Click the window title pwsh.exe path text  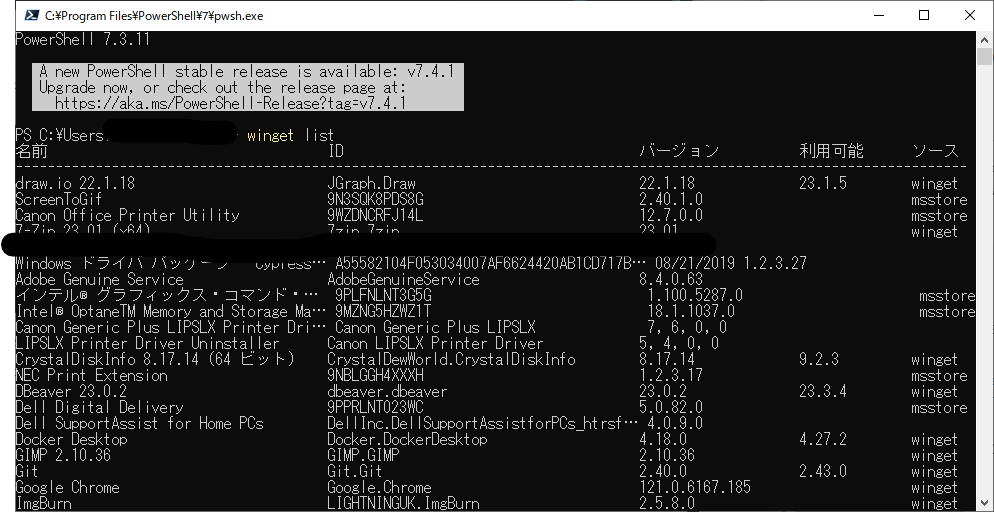coord(154,15)
